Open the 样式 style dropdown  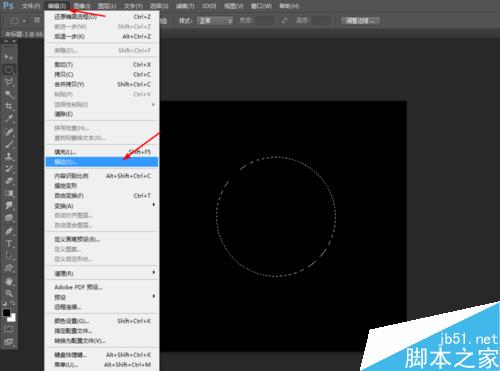(215, 21)
